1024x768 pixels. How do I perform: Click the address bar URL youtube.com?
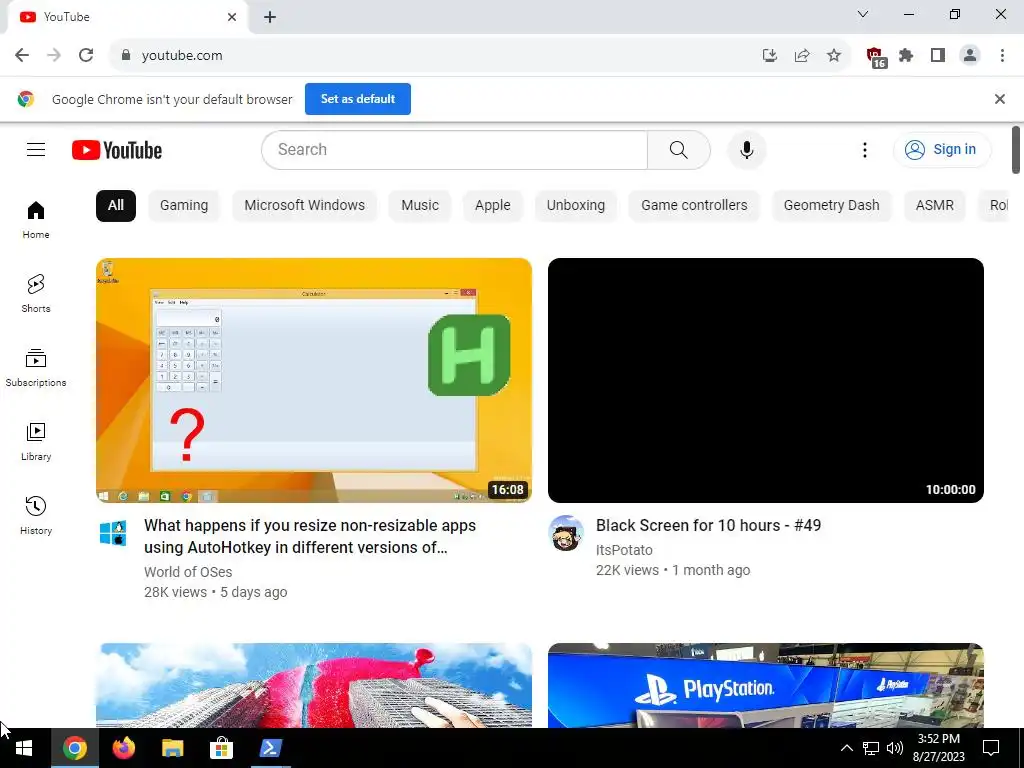click(182, 56)
